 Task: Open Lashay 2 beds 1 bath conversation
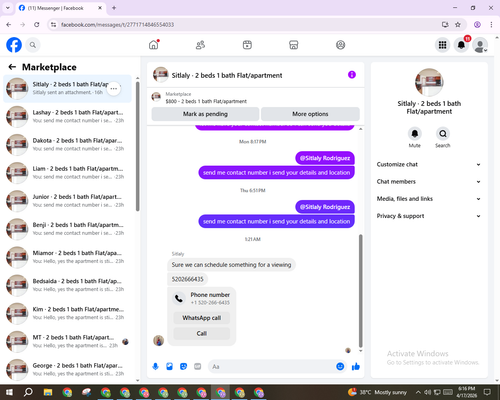point(67,117)
